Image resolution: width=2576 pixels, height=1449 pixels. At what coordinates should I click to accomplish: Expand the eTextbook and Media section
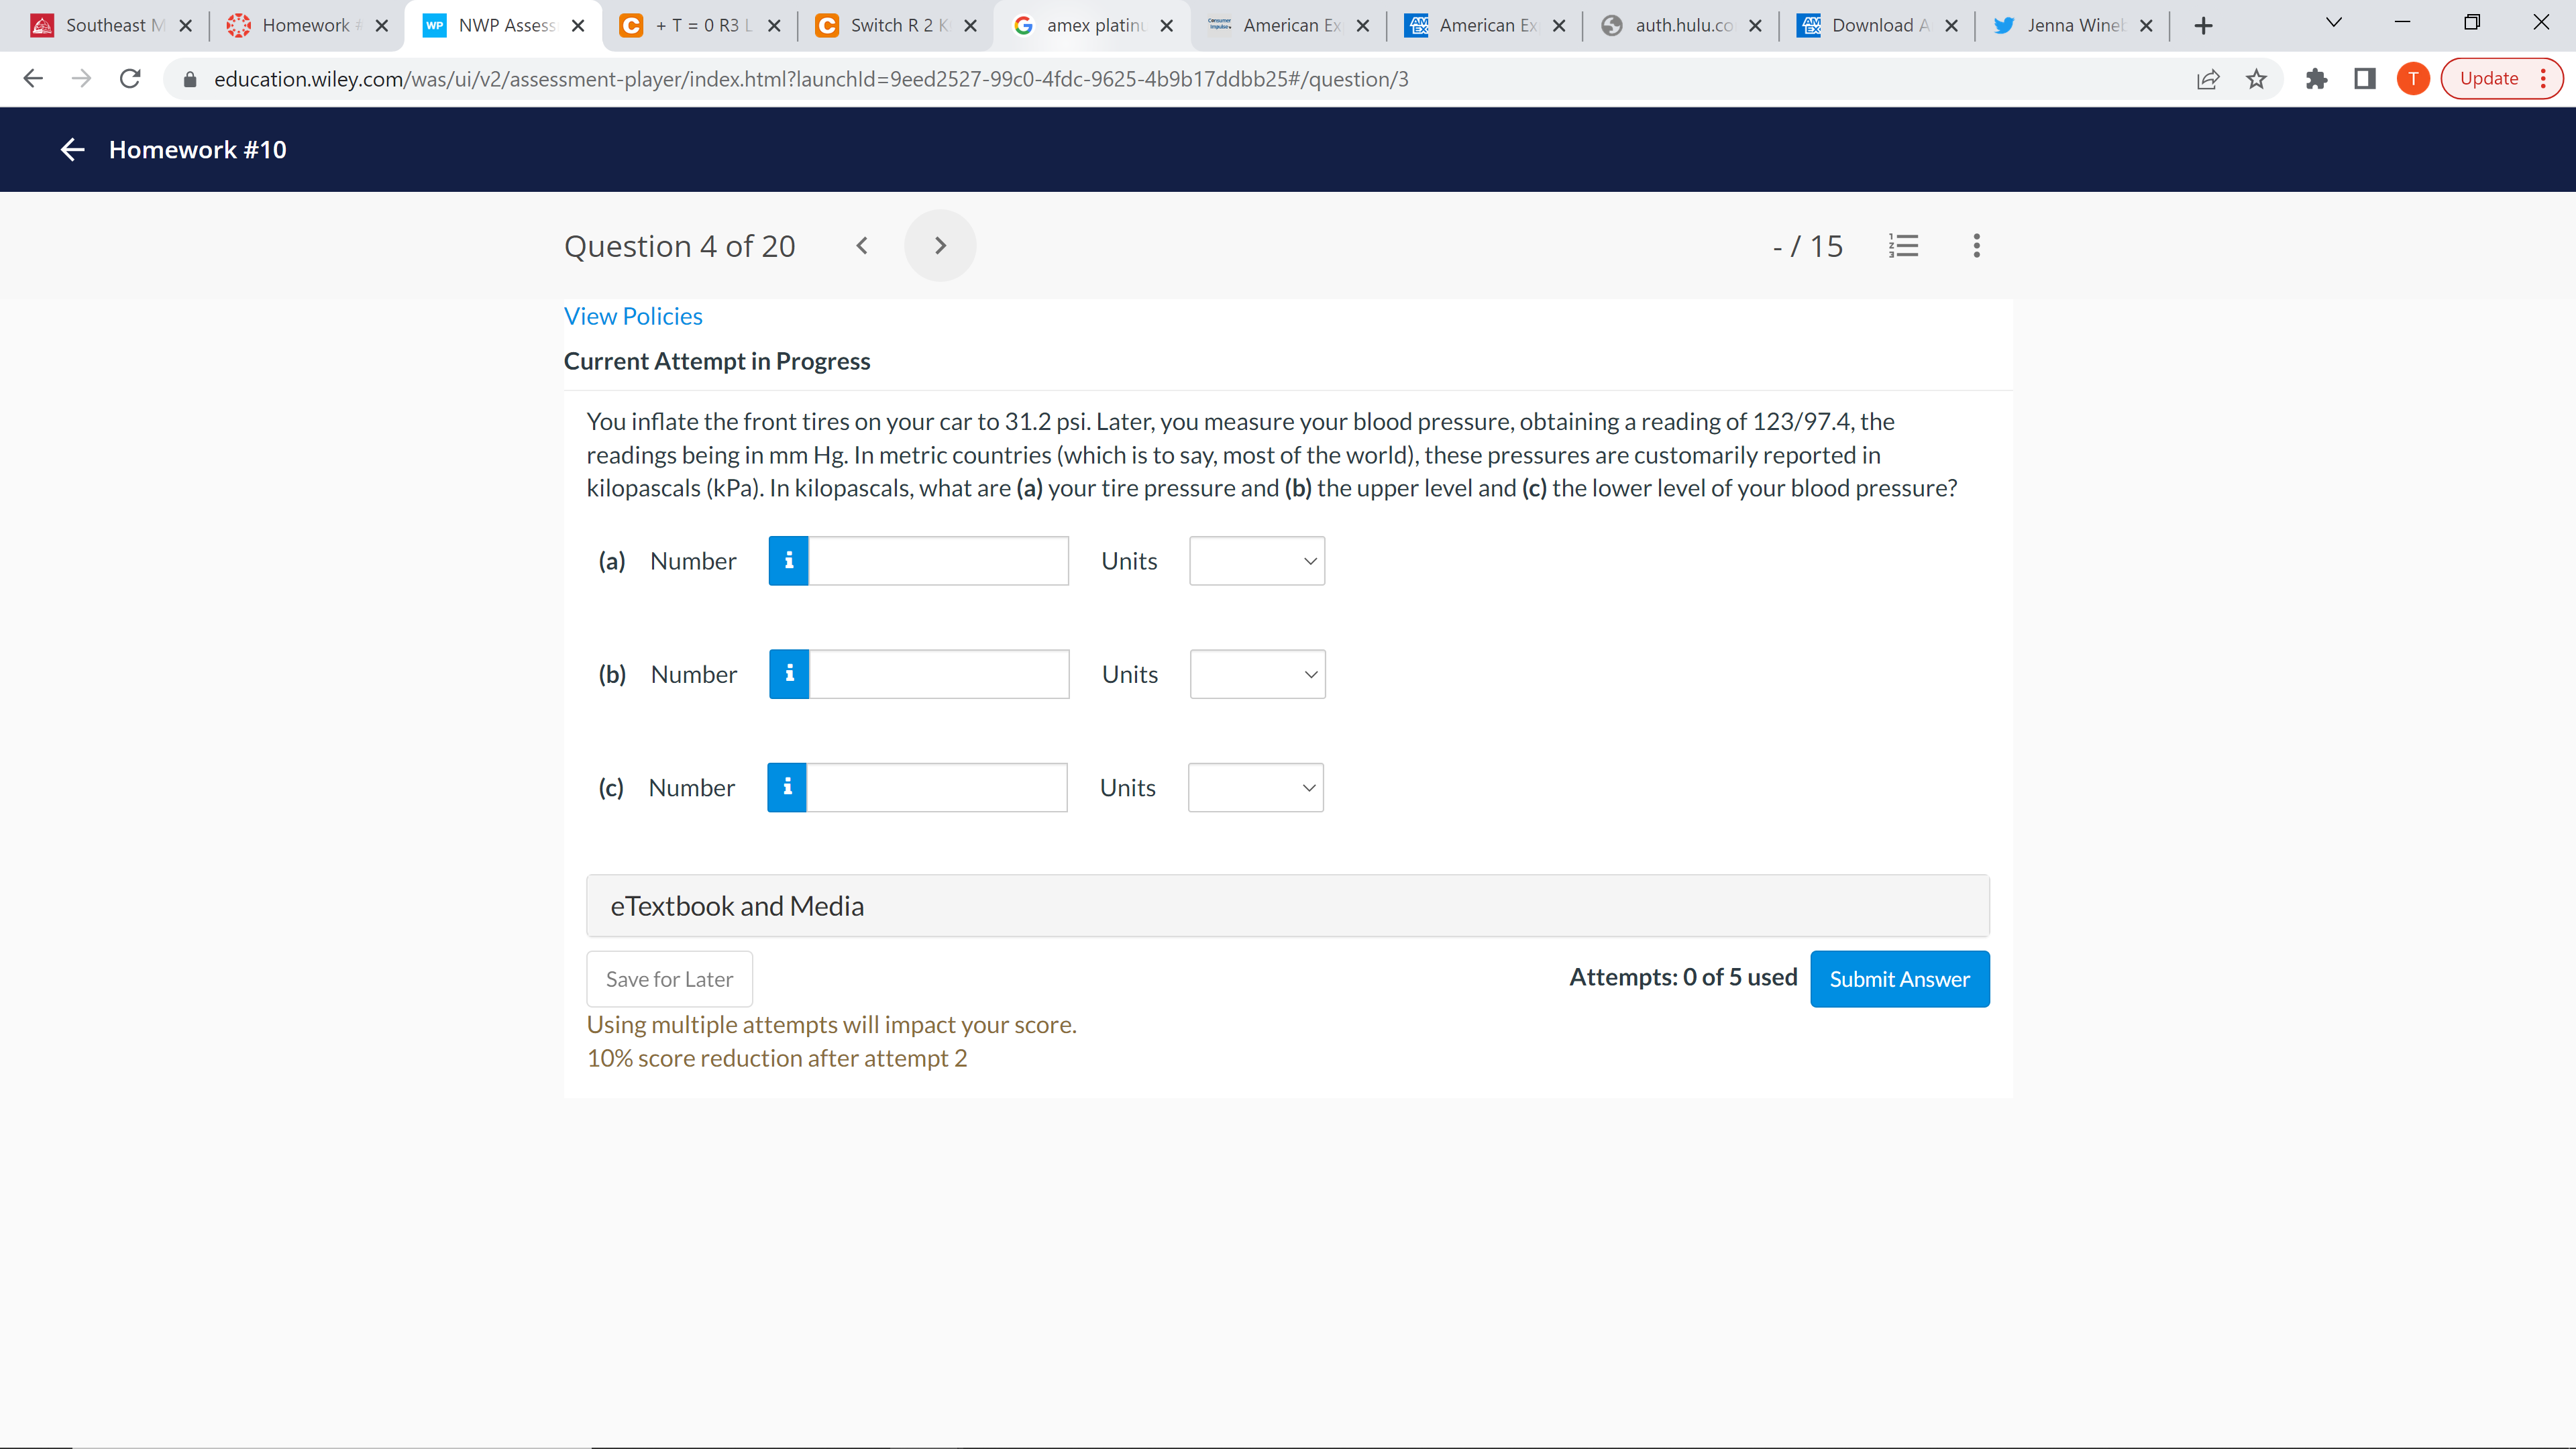[x=1287, y=906]
